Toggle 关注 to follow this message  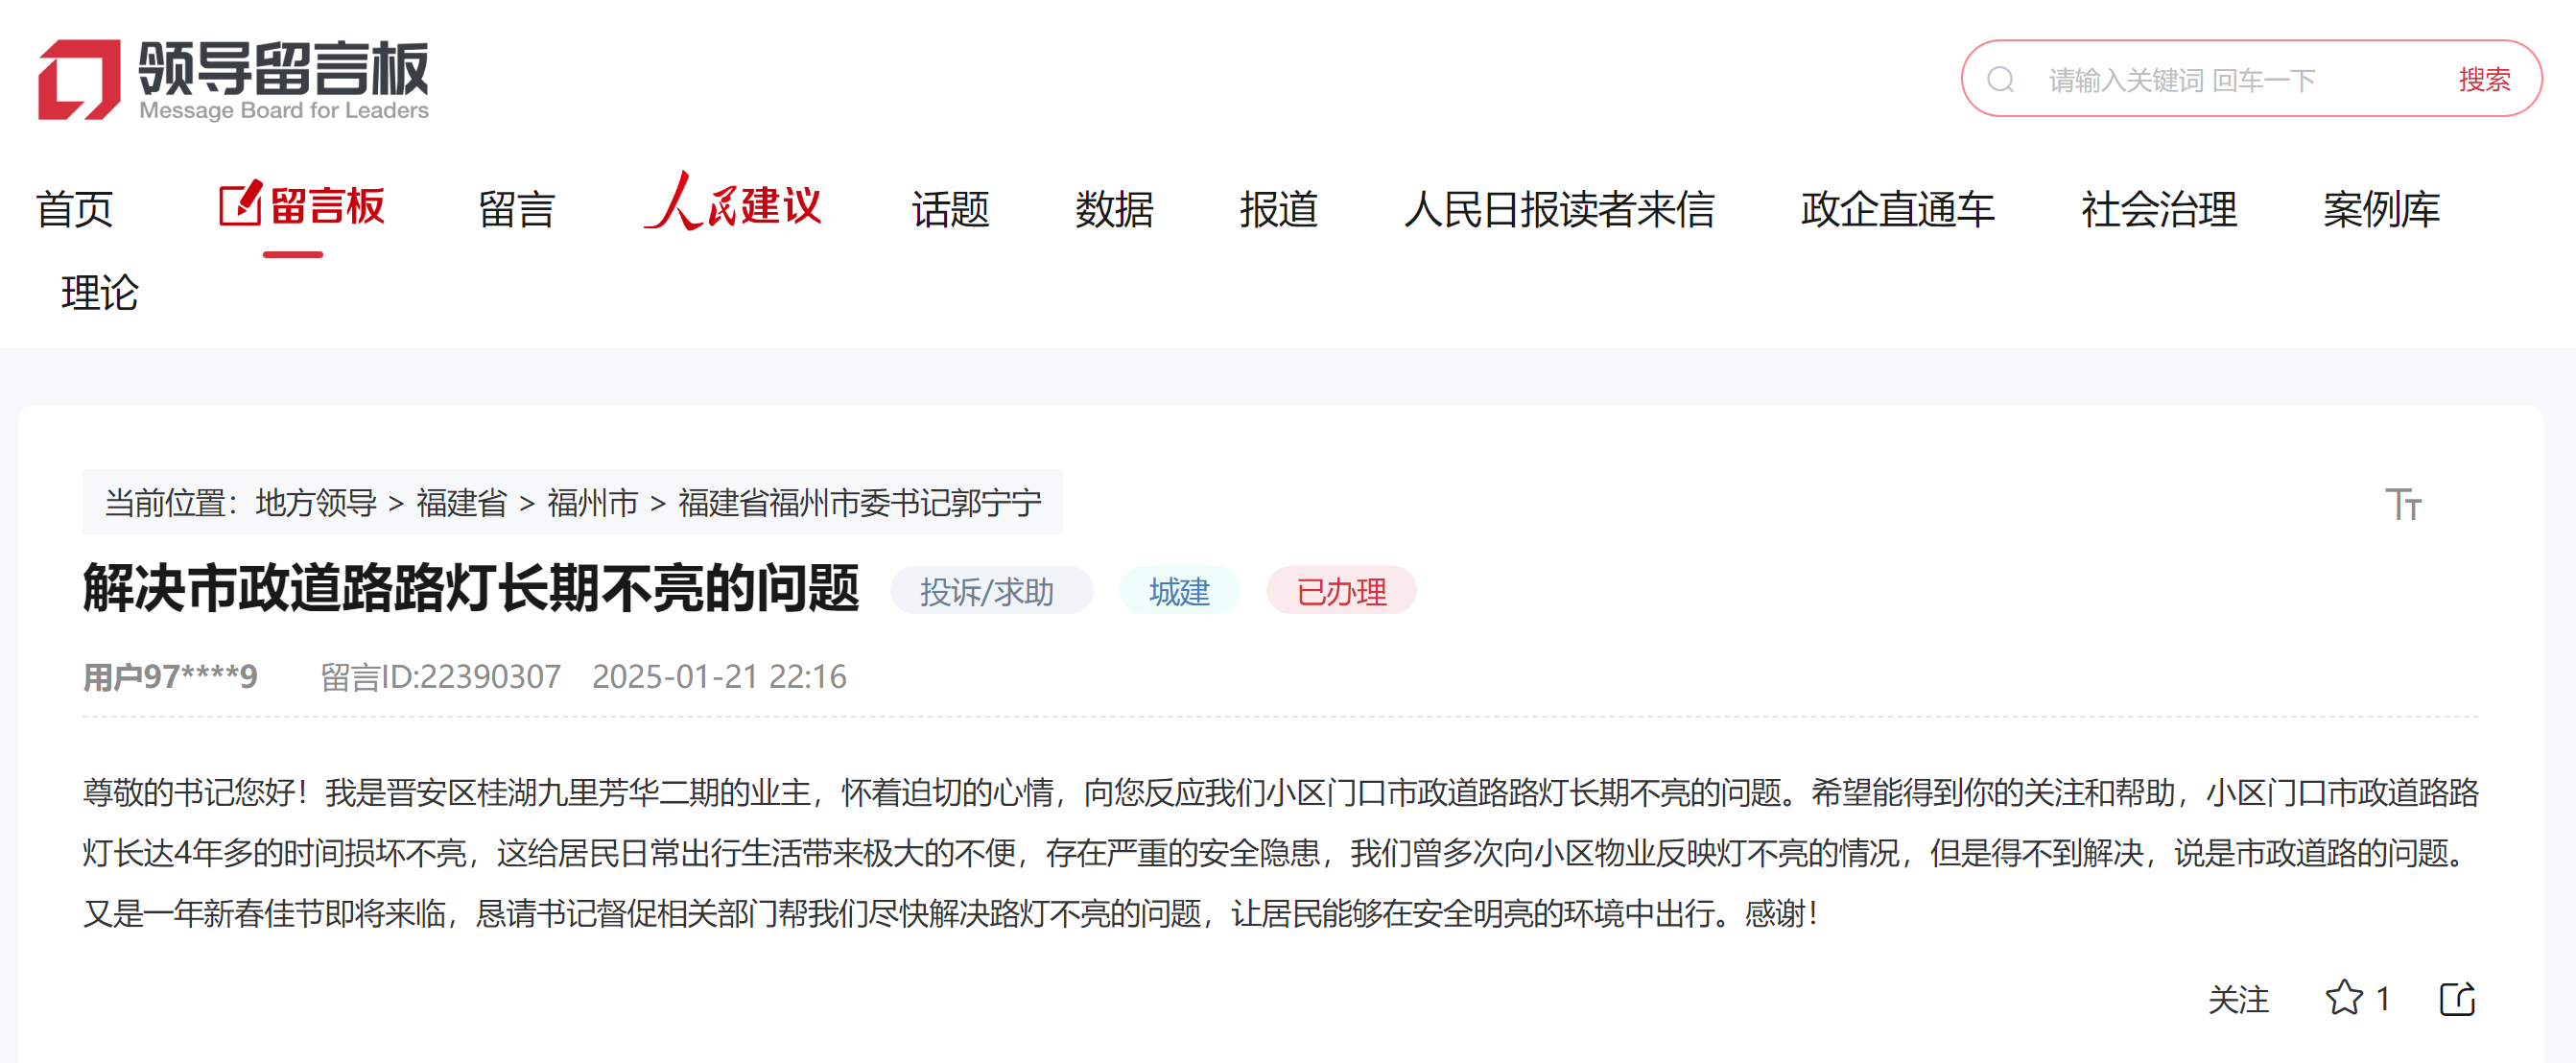coord(2240,999)
